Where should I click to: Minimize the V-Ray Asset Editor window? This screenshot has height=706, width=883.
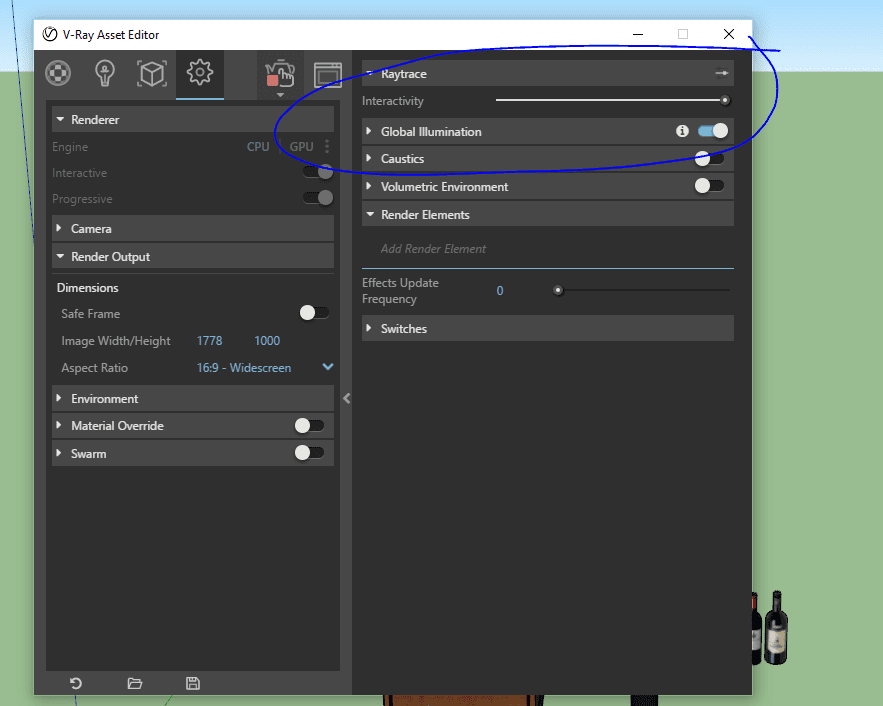637,34
